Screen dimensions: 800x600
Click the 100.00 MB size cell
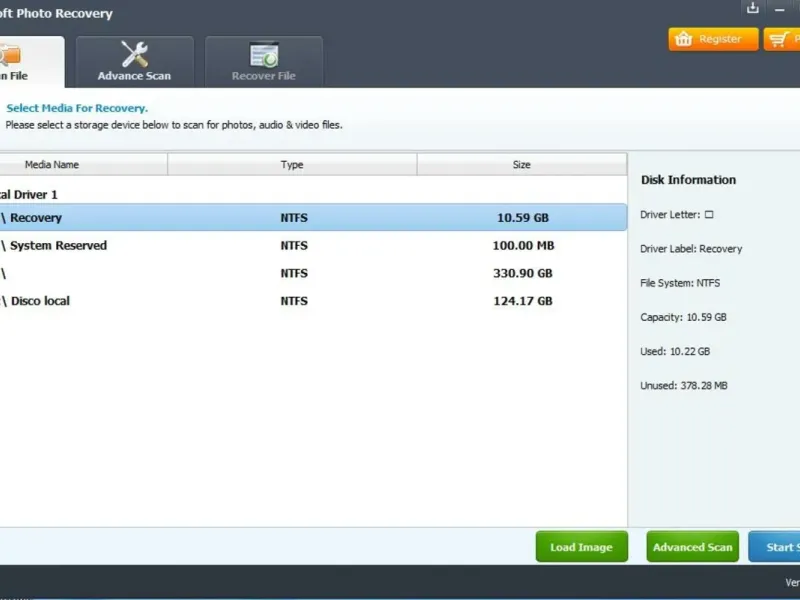[x=523, y=245]
